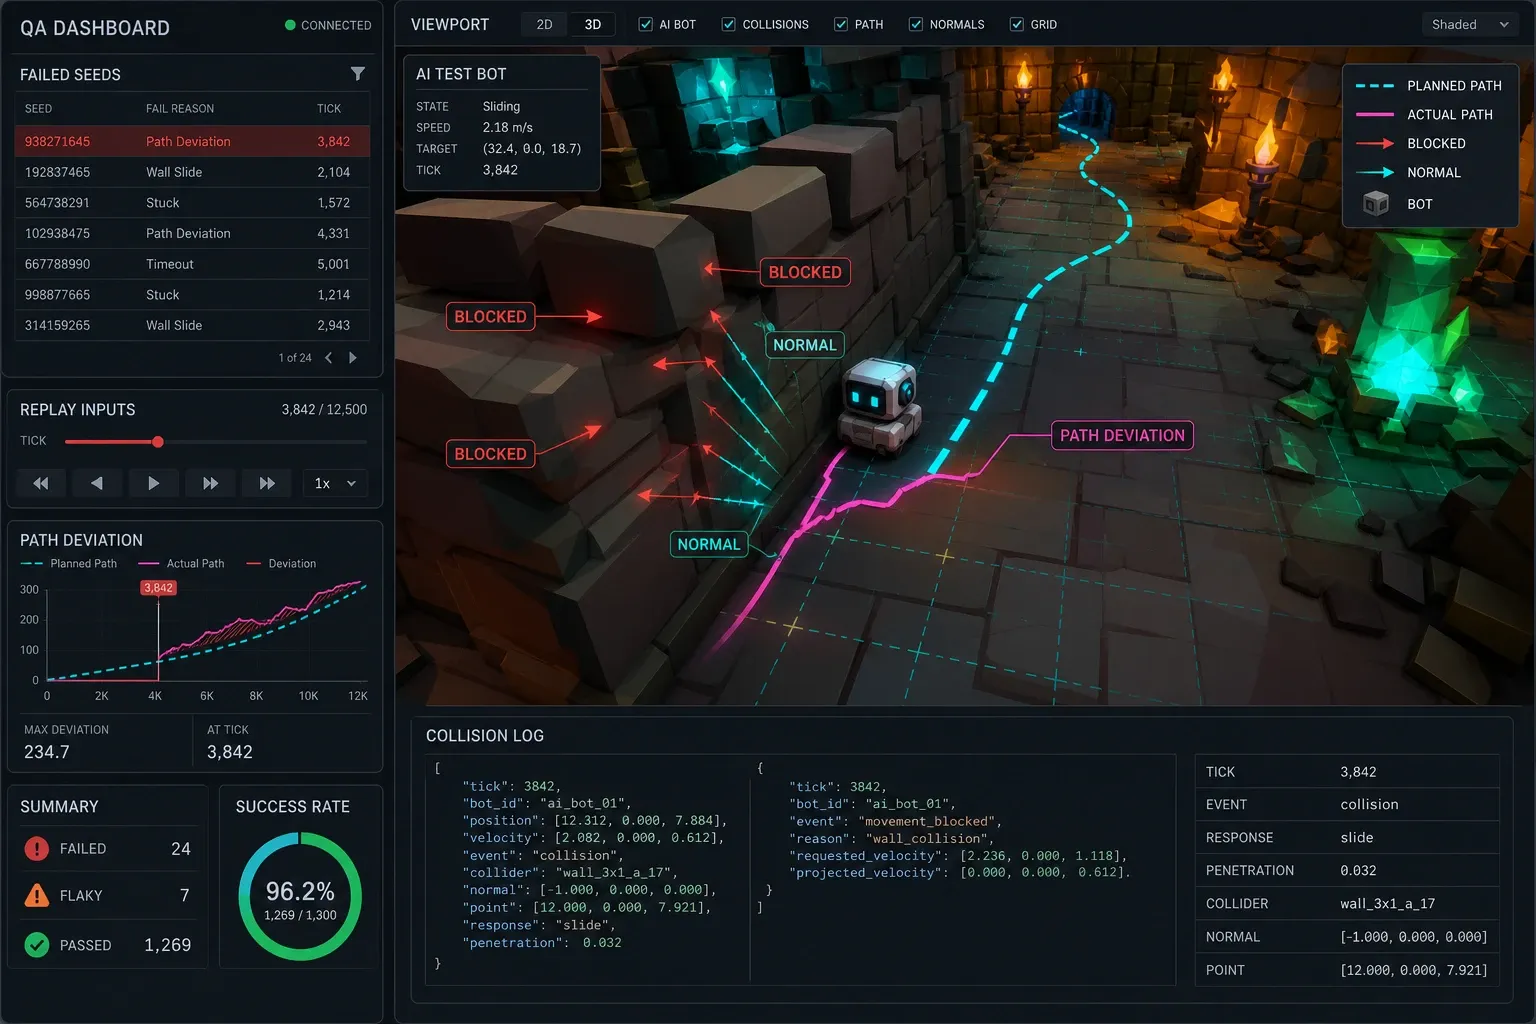The height and width of the screenshot is (1024, 1536).
Task: Select seed 314159265 Wall Slide row
Action: coord(192,325)
